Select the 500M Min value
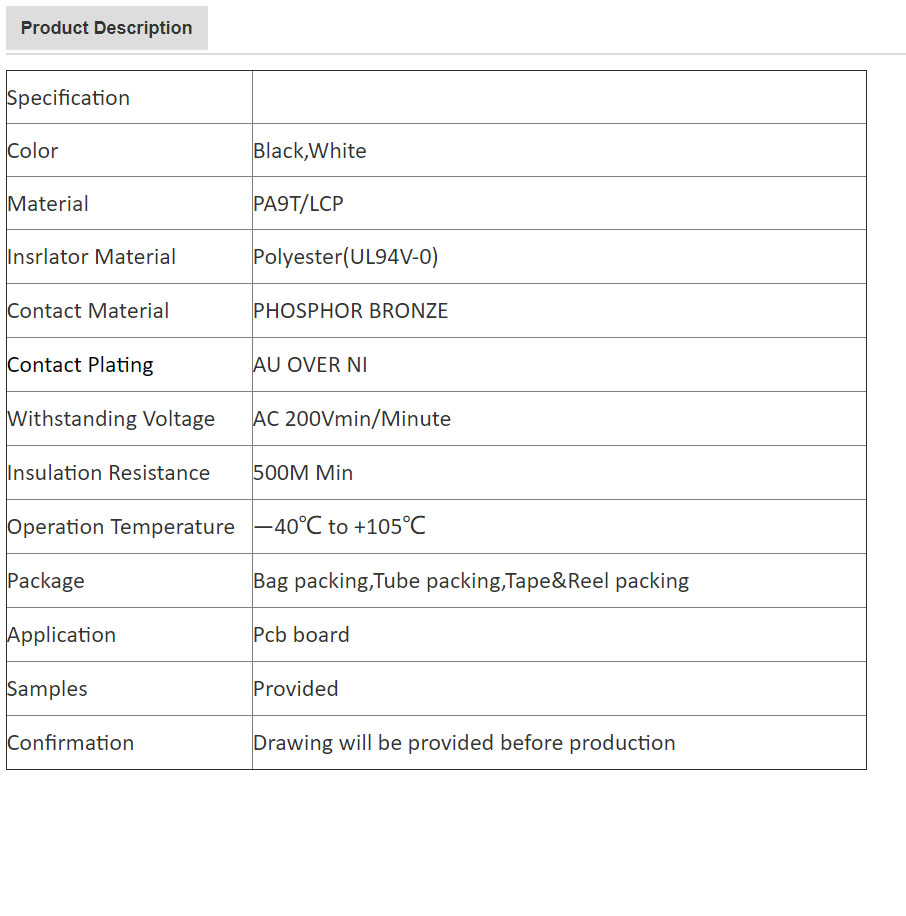The image size is (906, 916). (303, 473)
